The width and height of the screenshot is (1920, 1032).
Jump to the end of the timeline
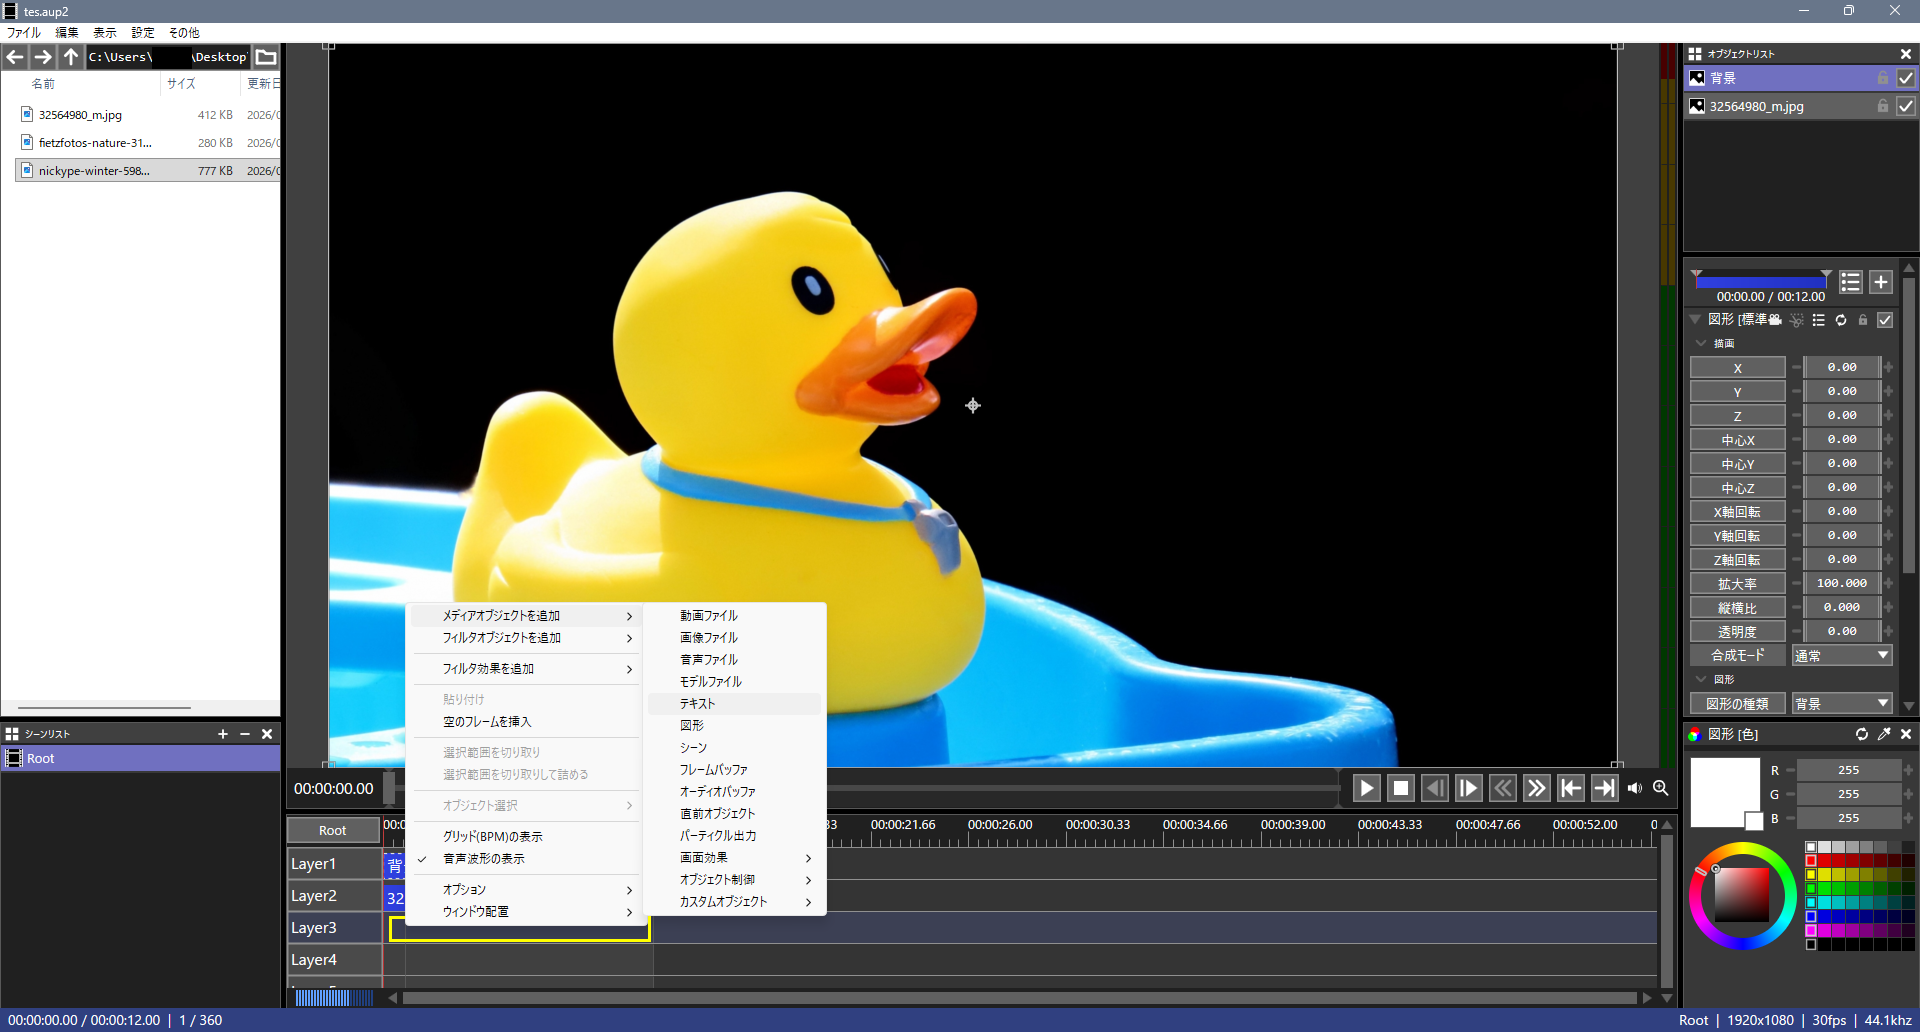1604,788
